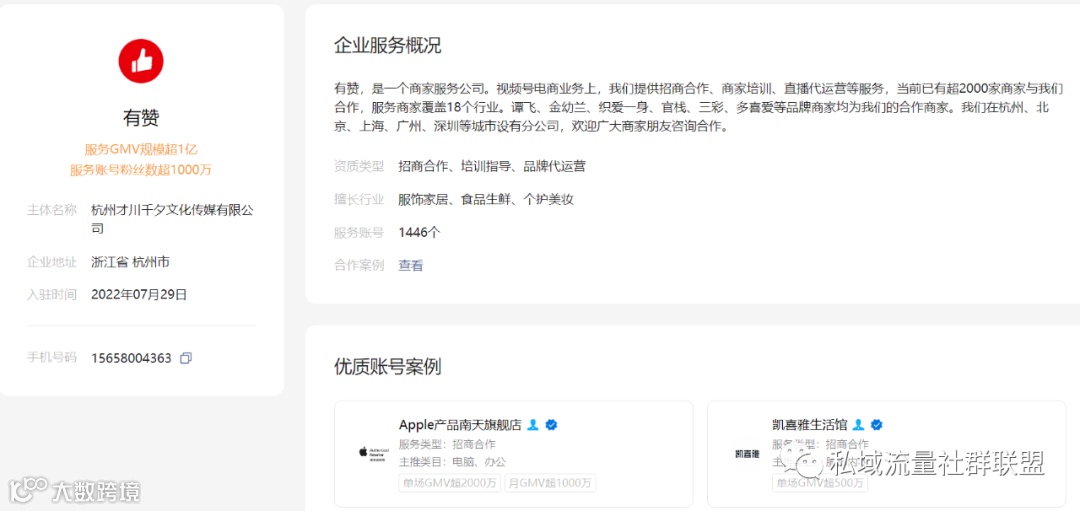Click the join date 2022年07月29日

(139, 295)
